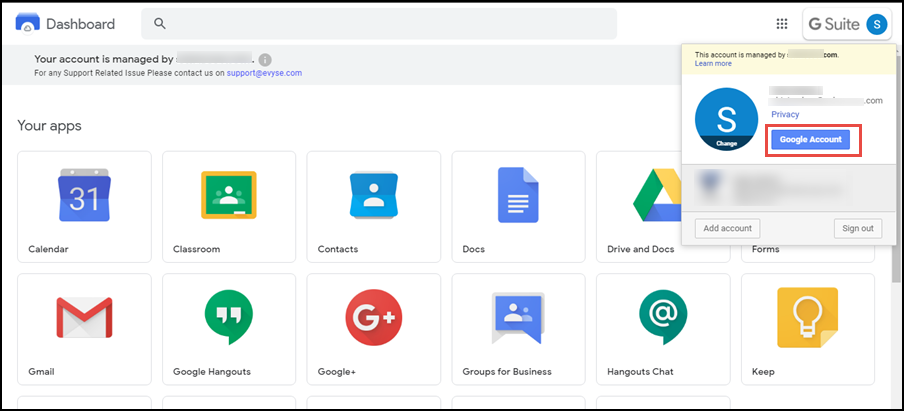Click the Hangouts Chat label text

pos(640,371)
